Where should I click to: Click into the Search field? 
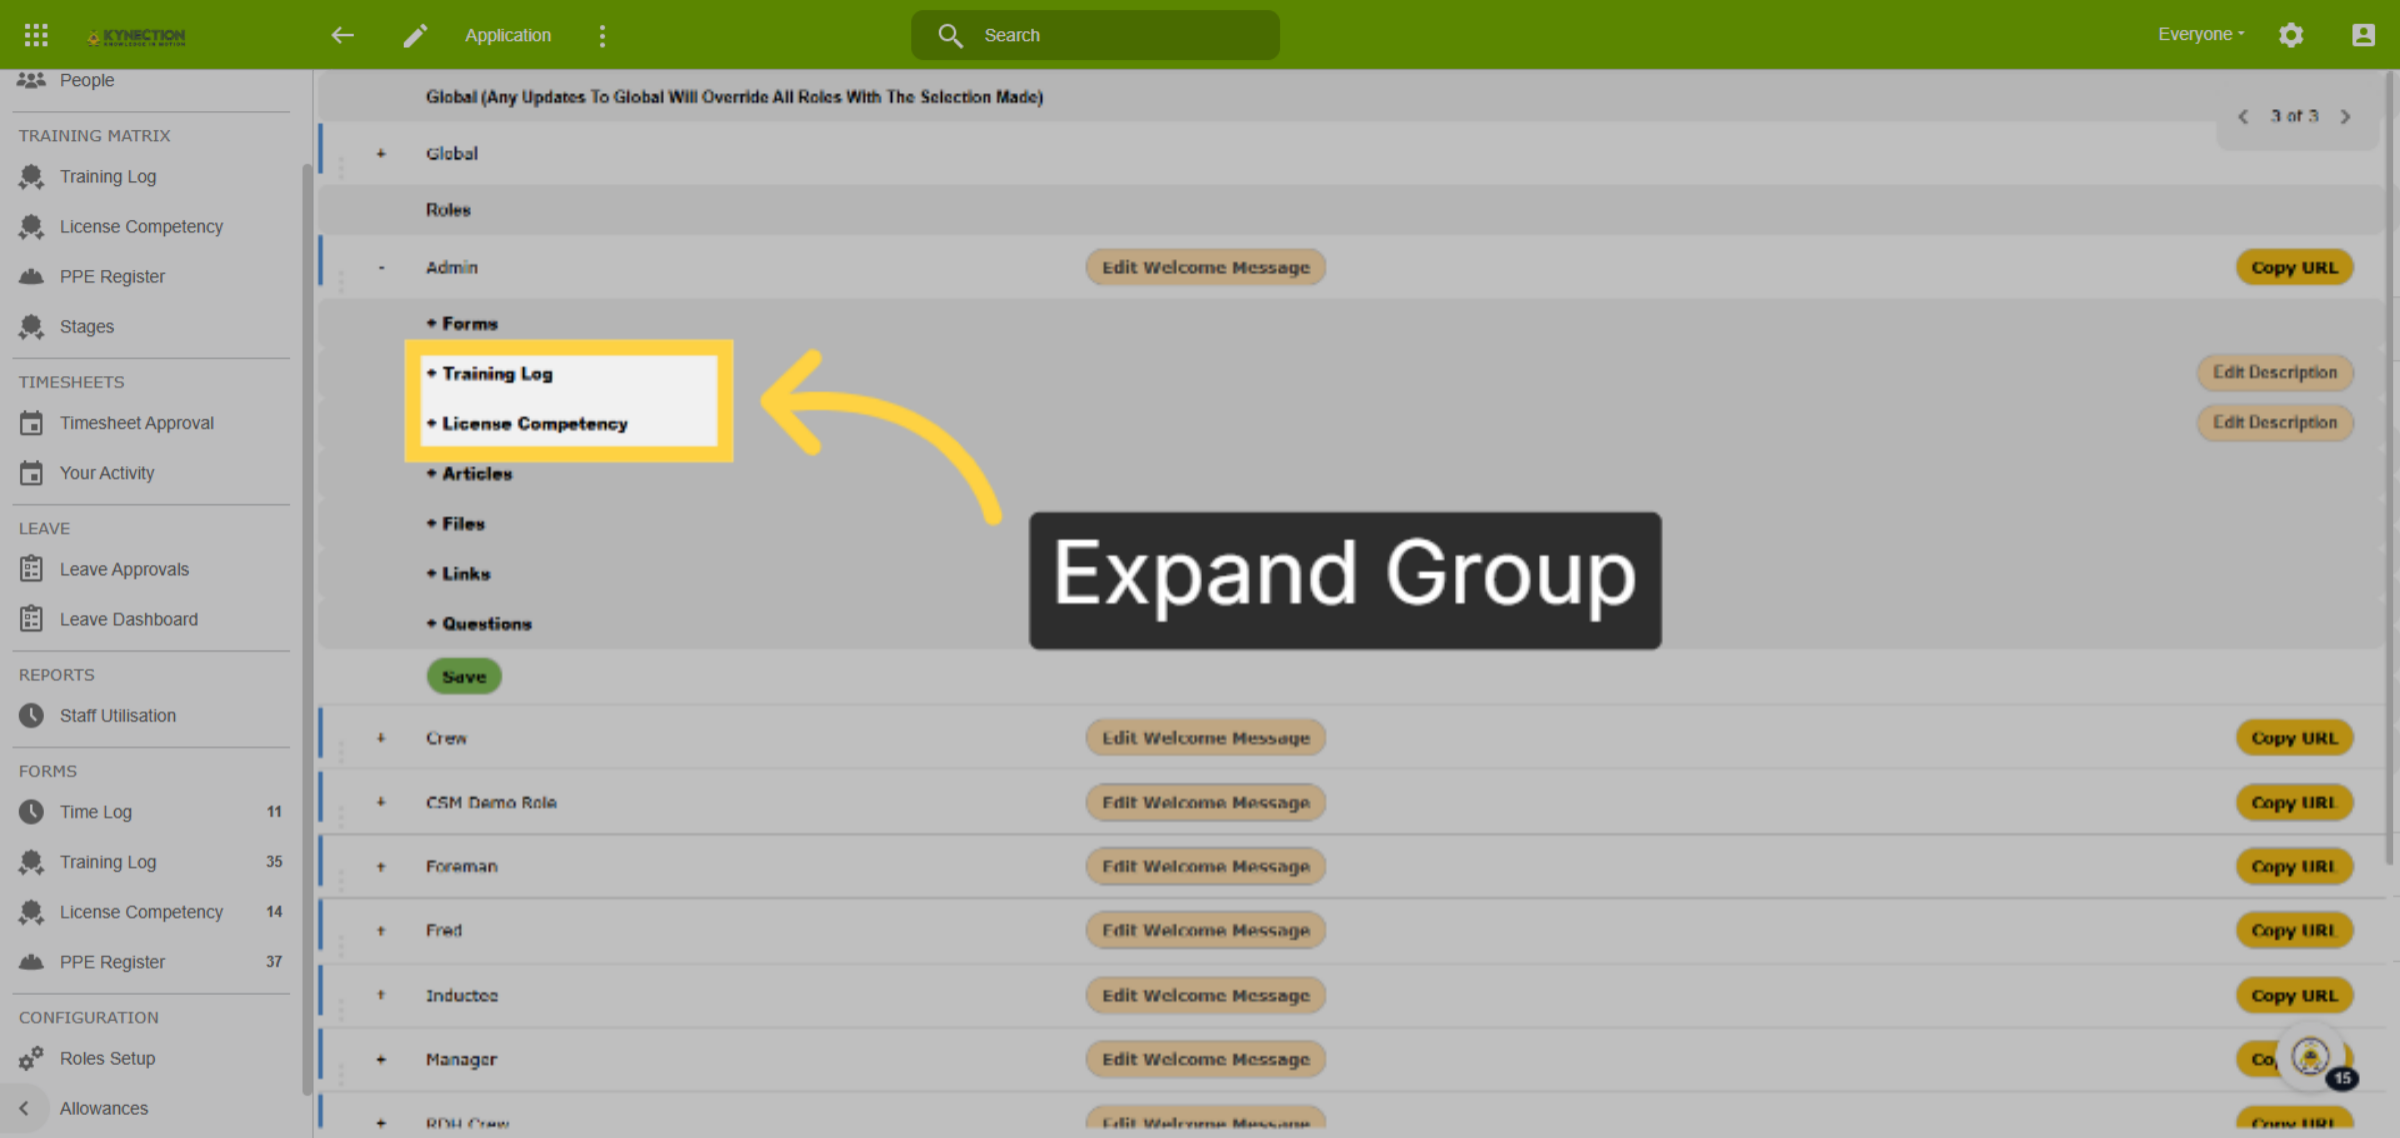[1095, 35]
